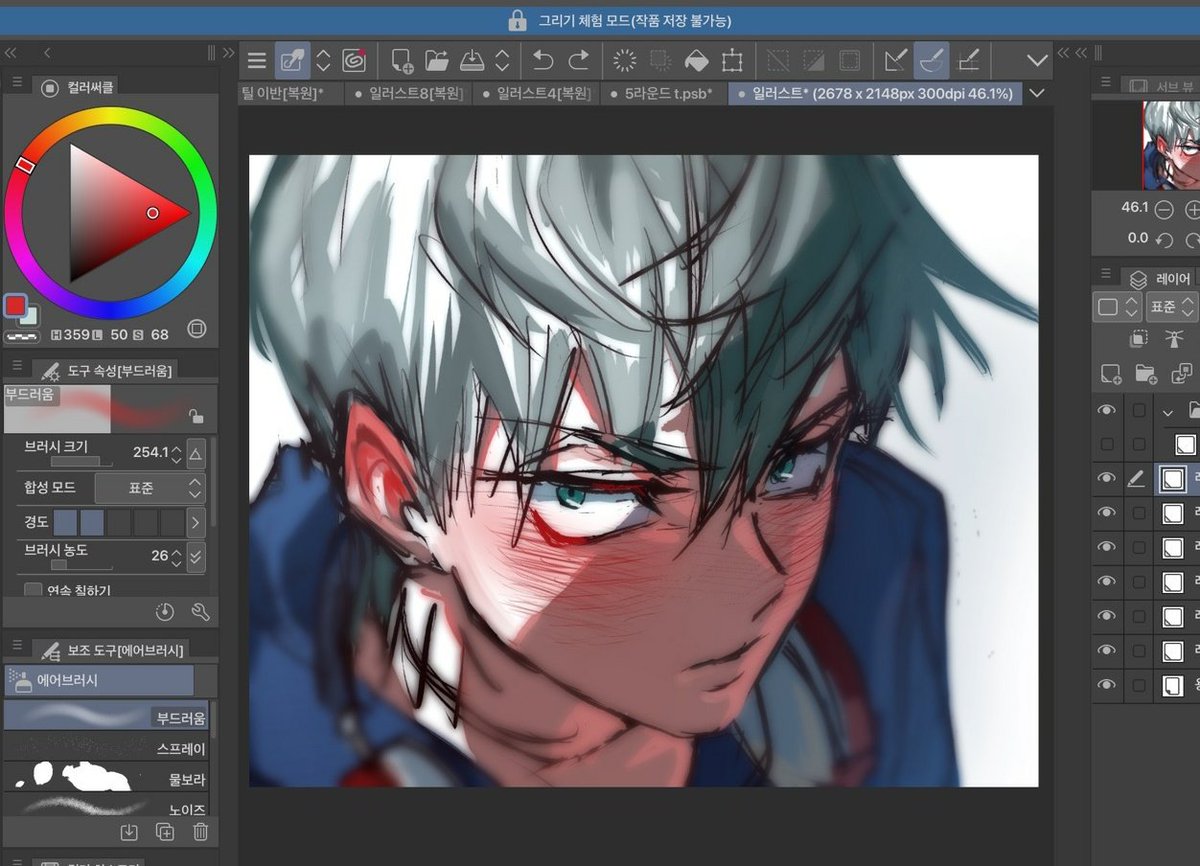Click sub view reference thumbnail
Viewport: 1200px width, 866px height.
click(x=1171, y=145)
